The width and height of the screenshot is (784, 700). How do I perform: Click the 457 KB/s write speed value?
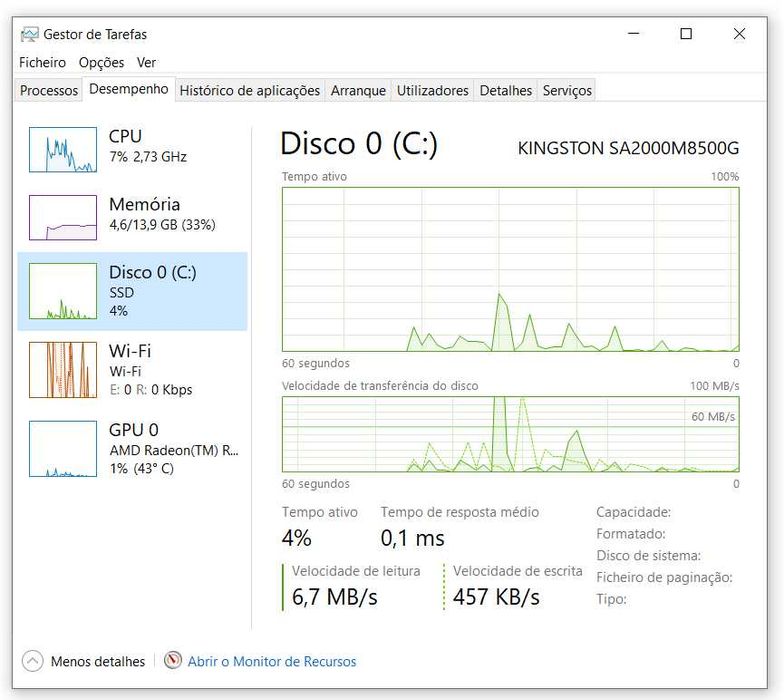[496, 597]
